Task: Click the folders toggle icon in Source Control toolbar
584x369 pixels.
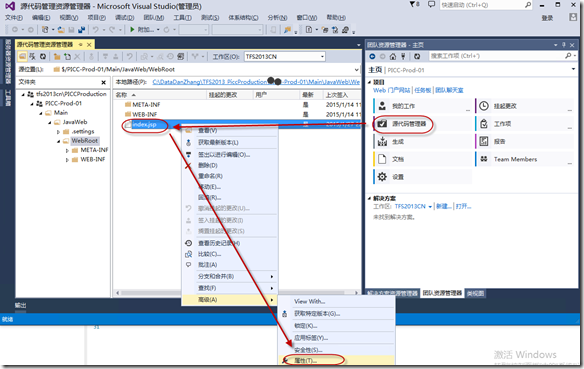Action: click(x=22, y=57)
